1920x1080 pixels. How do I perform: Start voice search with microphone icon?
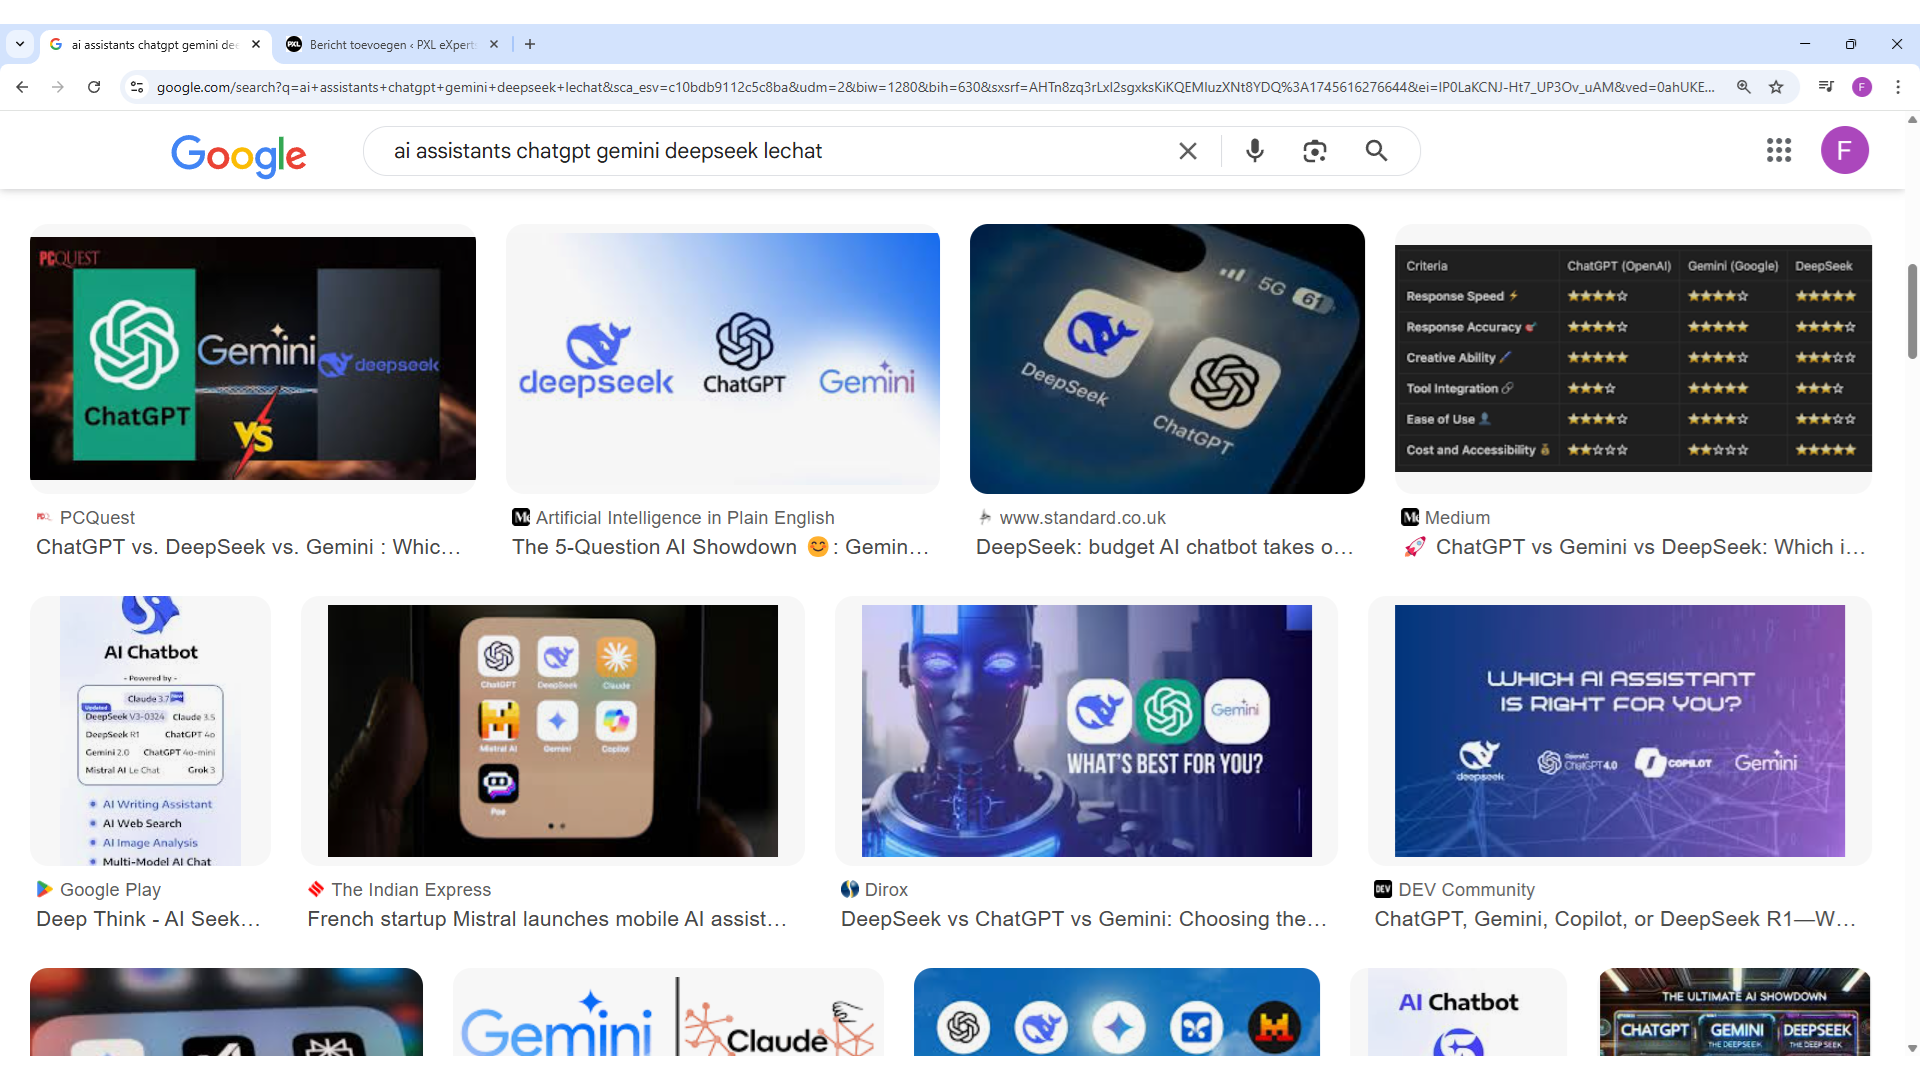[x=1255, y=151]
